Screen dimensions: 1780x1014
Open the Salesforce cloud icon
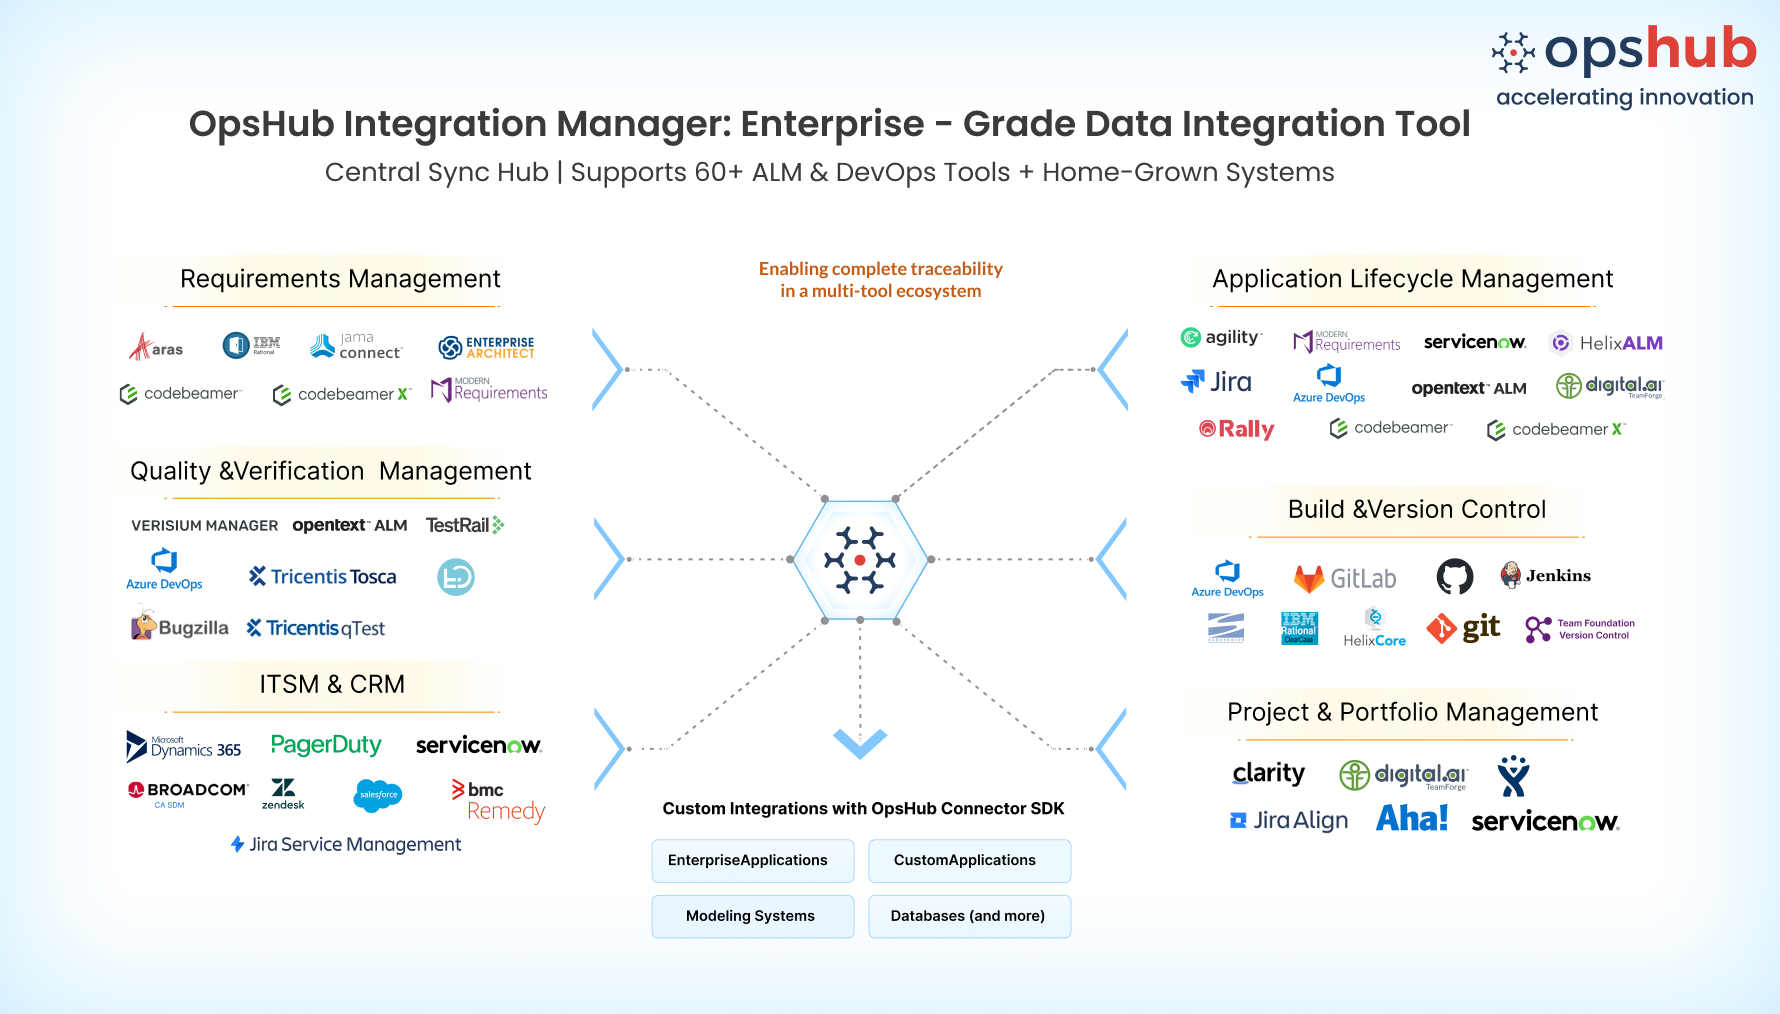(x=378, y=795)
